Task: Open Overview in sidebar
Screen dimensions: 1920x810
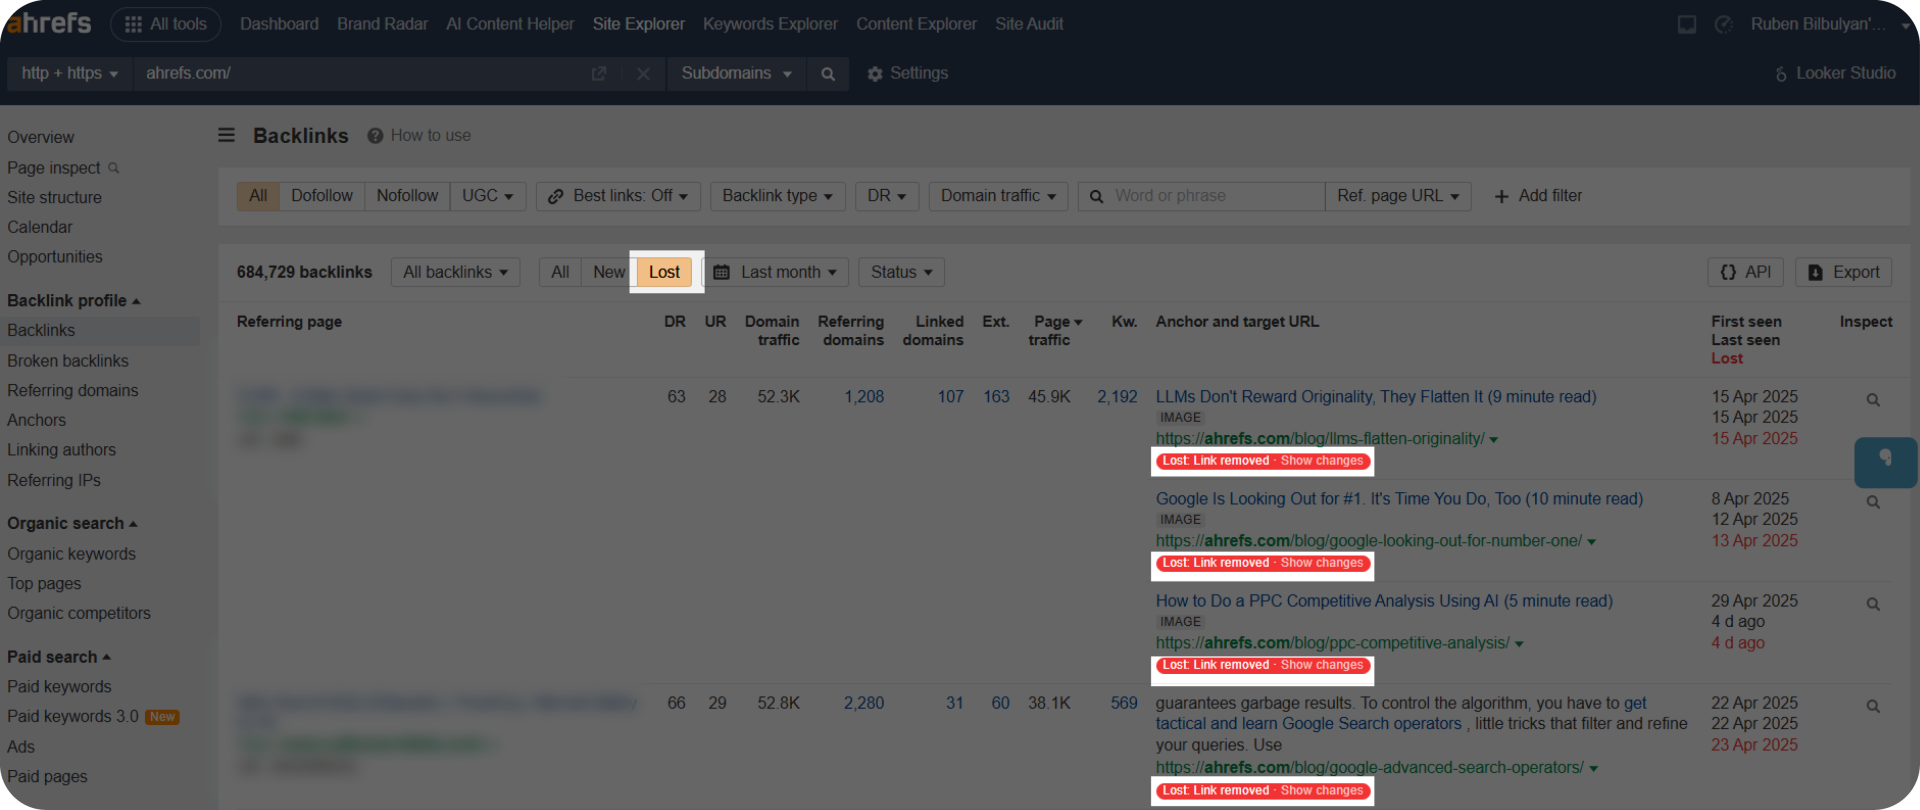Action: click(x=41, y=138)
